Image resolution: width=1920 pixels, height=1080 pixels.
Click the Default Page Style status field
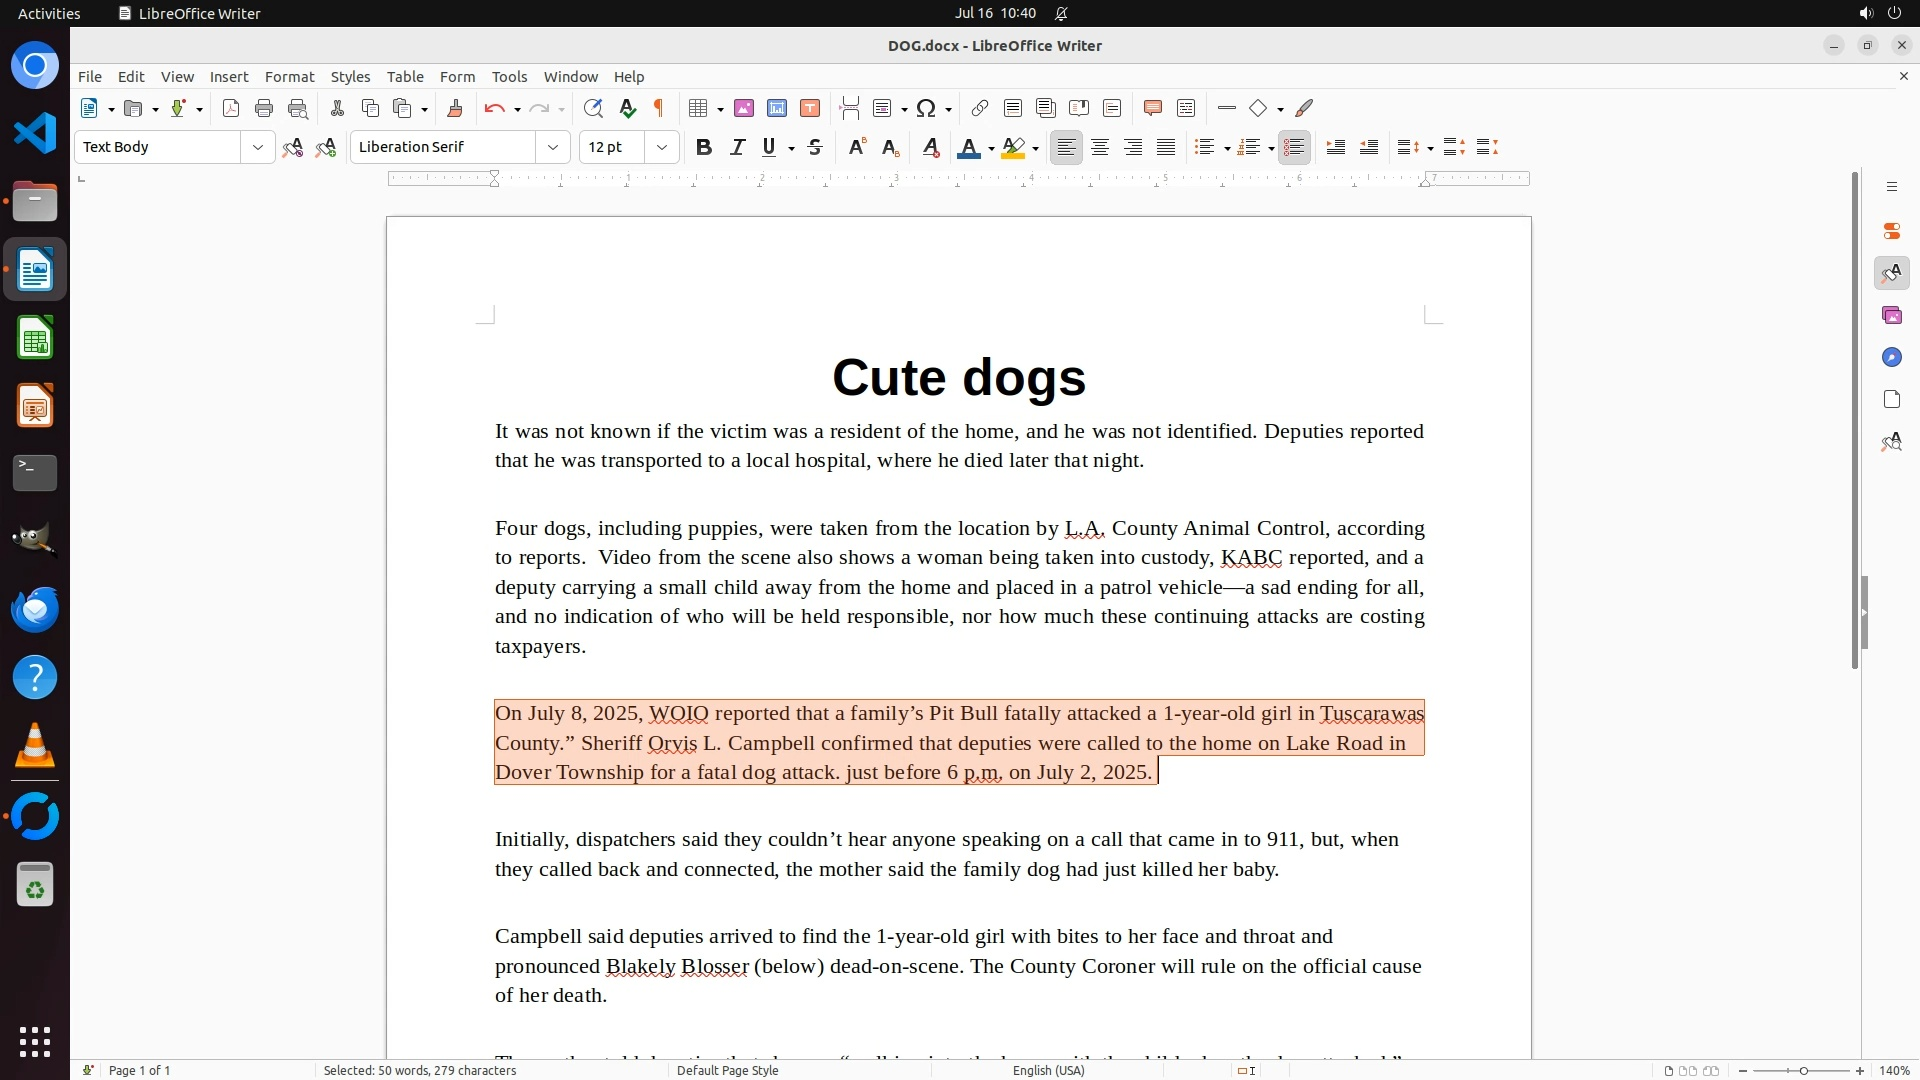click(x=727, y=1070)
